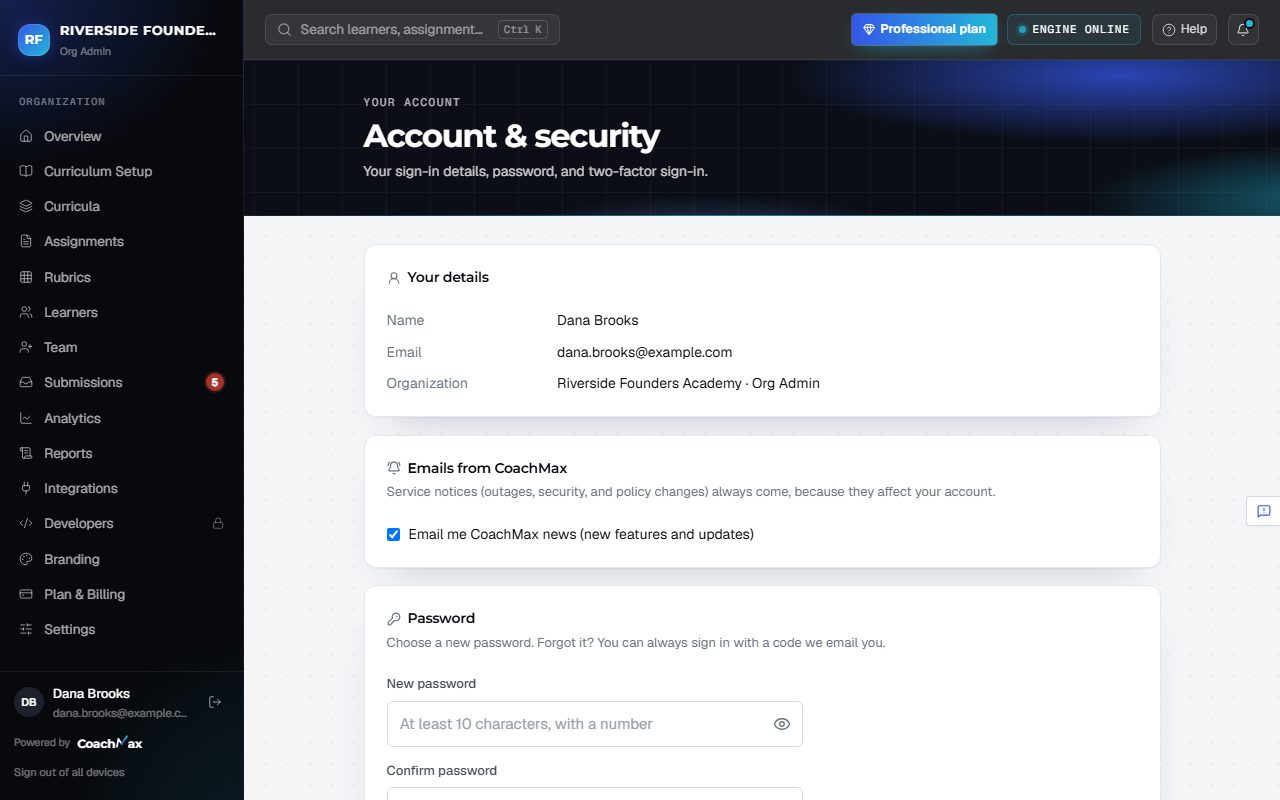The height and width of the screenshot is (800, 1280).
Task: Click the CoachMax logo in footer
Action: (x=110, y=743)
